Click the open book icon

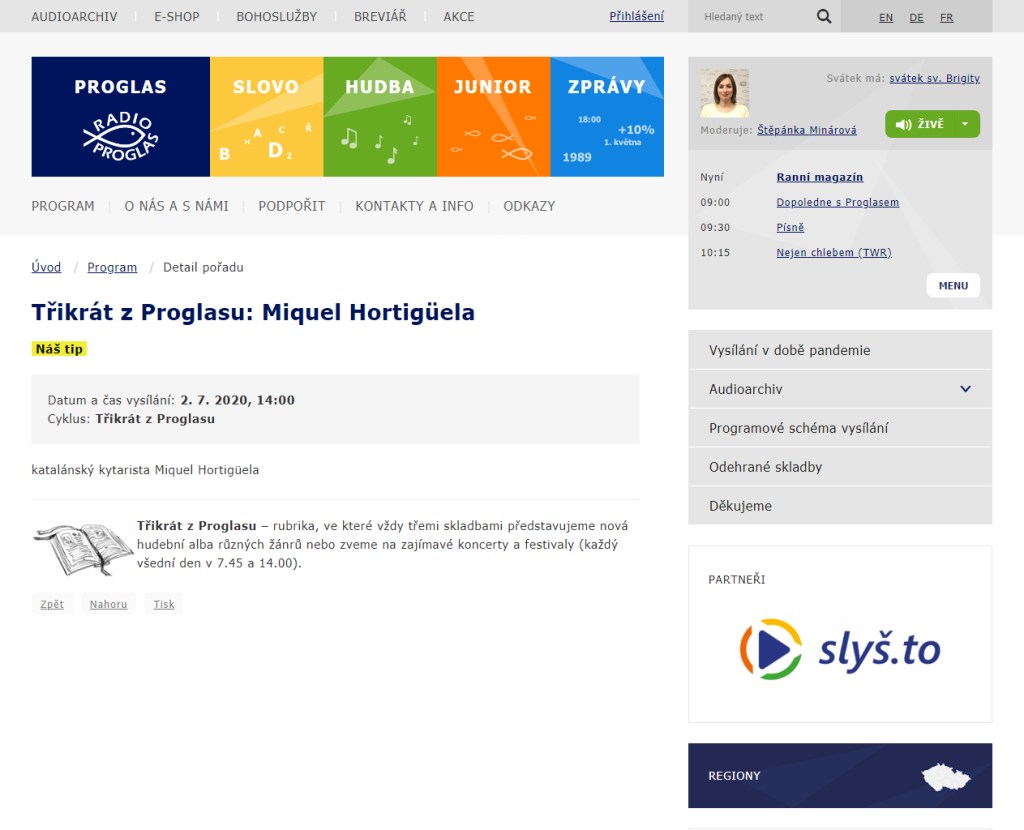[82, 548]
